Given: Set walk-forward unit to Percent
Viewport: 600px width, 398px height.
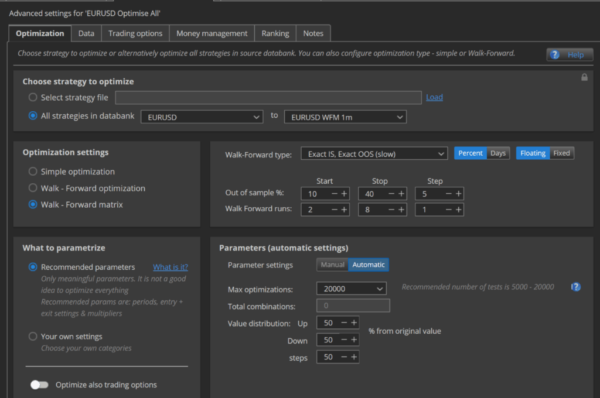Looking at the screenshot, I should click(470, 153).
